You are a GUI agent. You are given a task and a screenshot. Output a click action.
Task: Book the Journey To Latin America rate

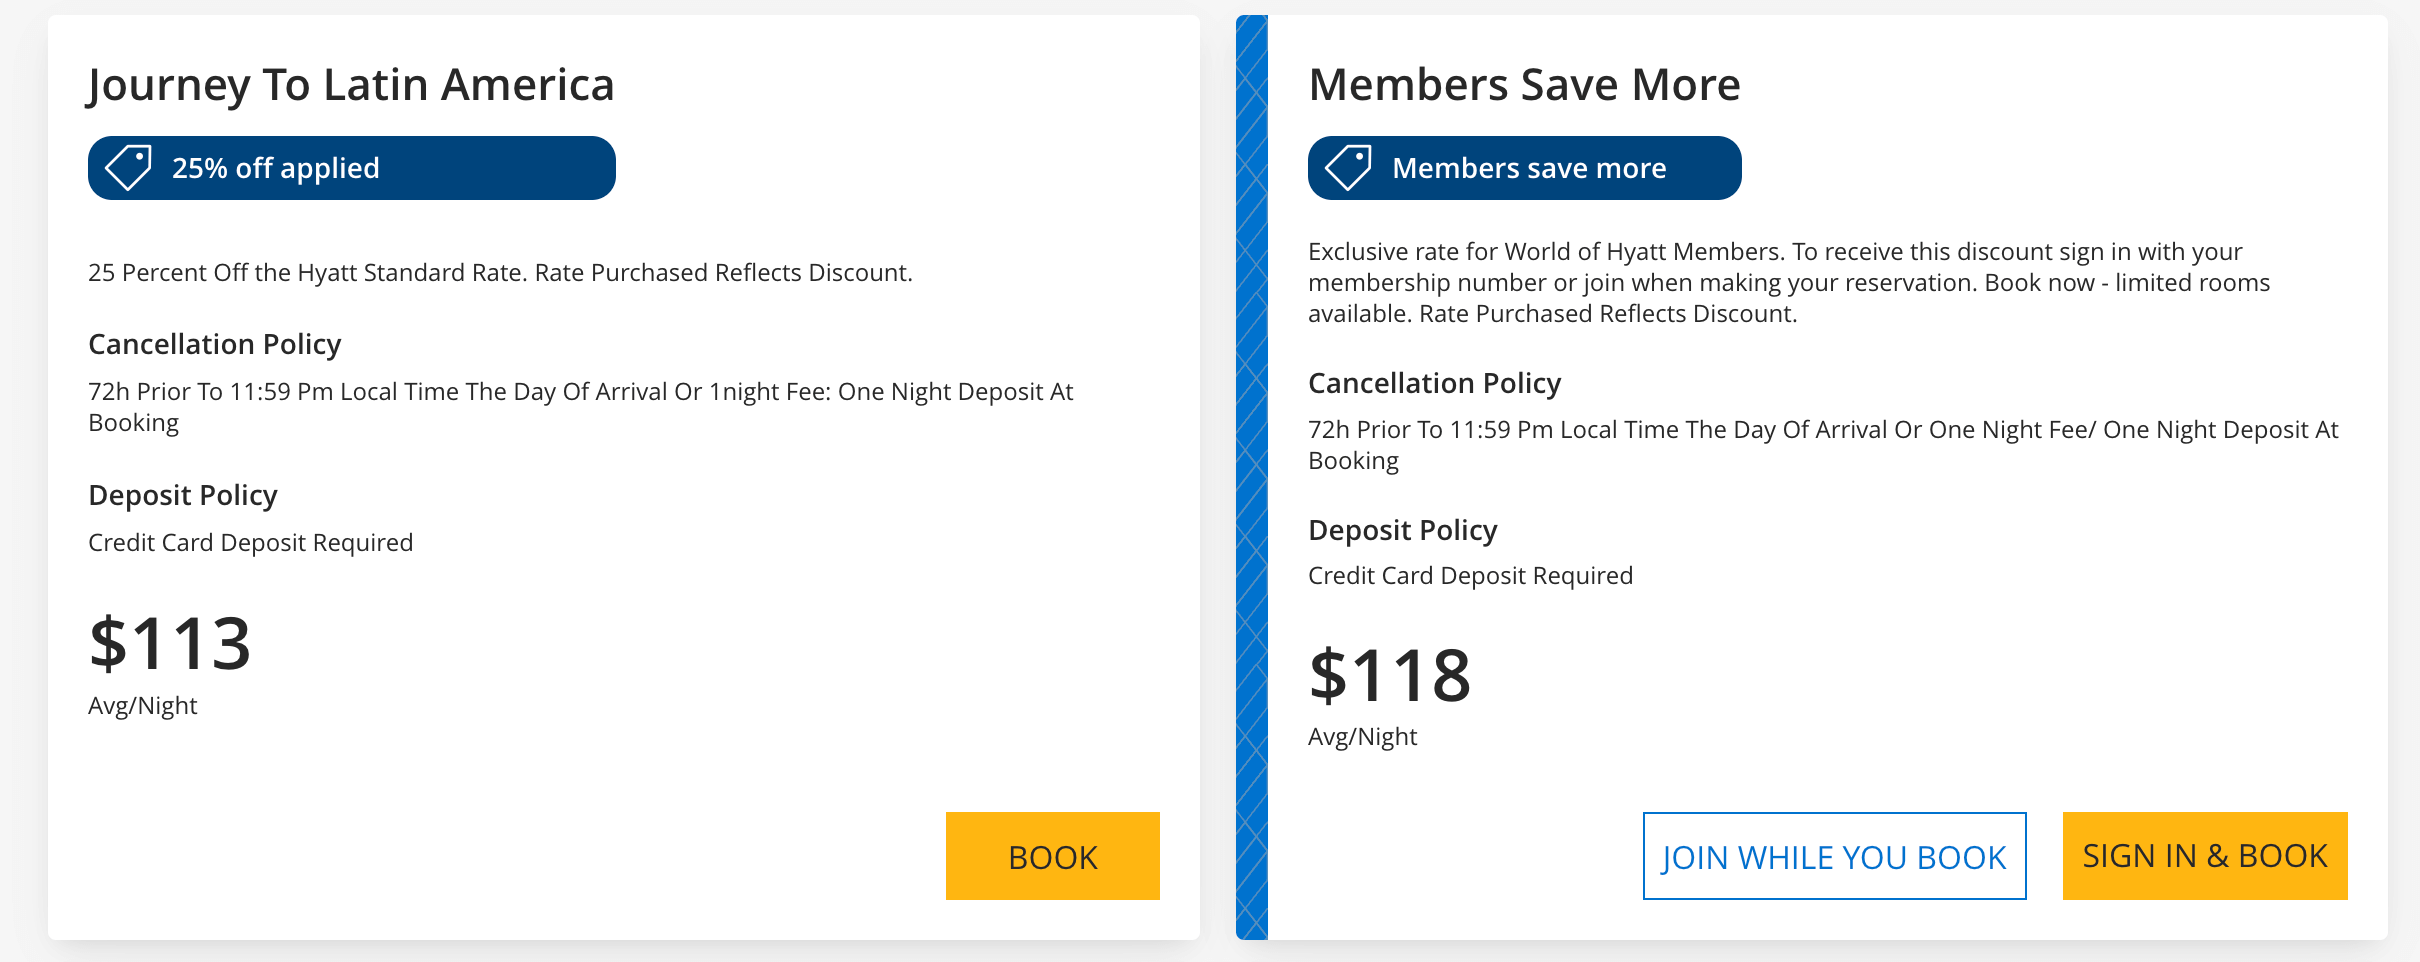[x=1052, y=856]
